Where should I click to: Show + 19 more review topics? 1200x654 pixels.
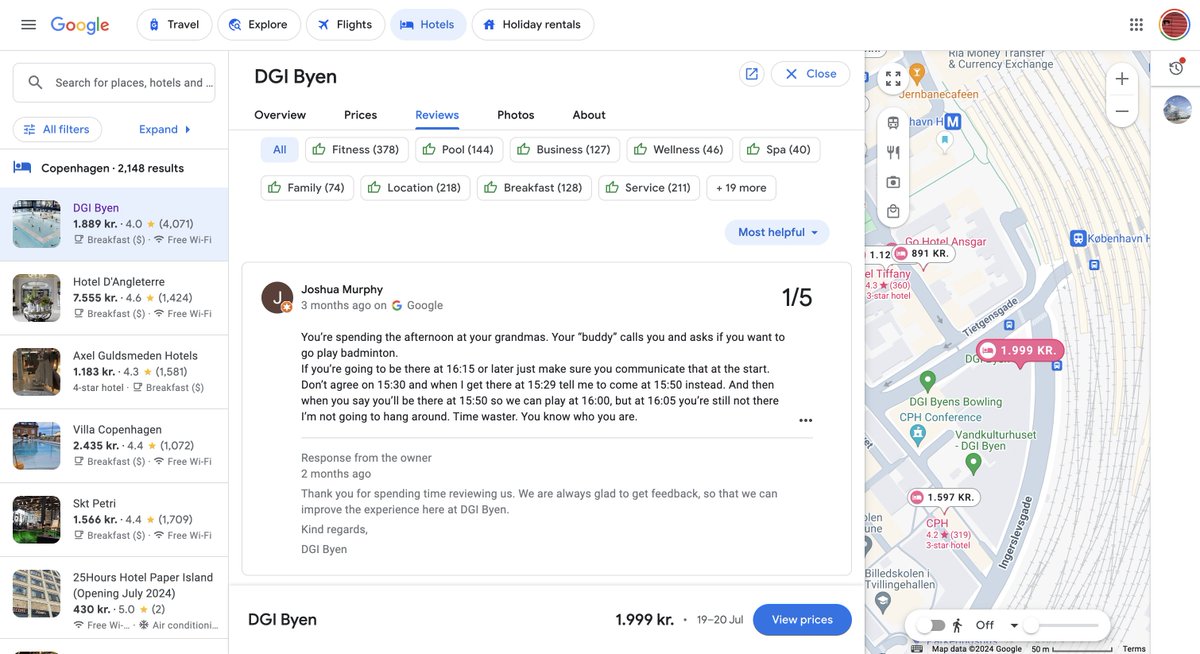[741, 188]
